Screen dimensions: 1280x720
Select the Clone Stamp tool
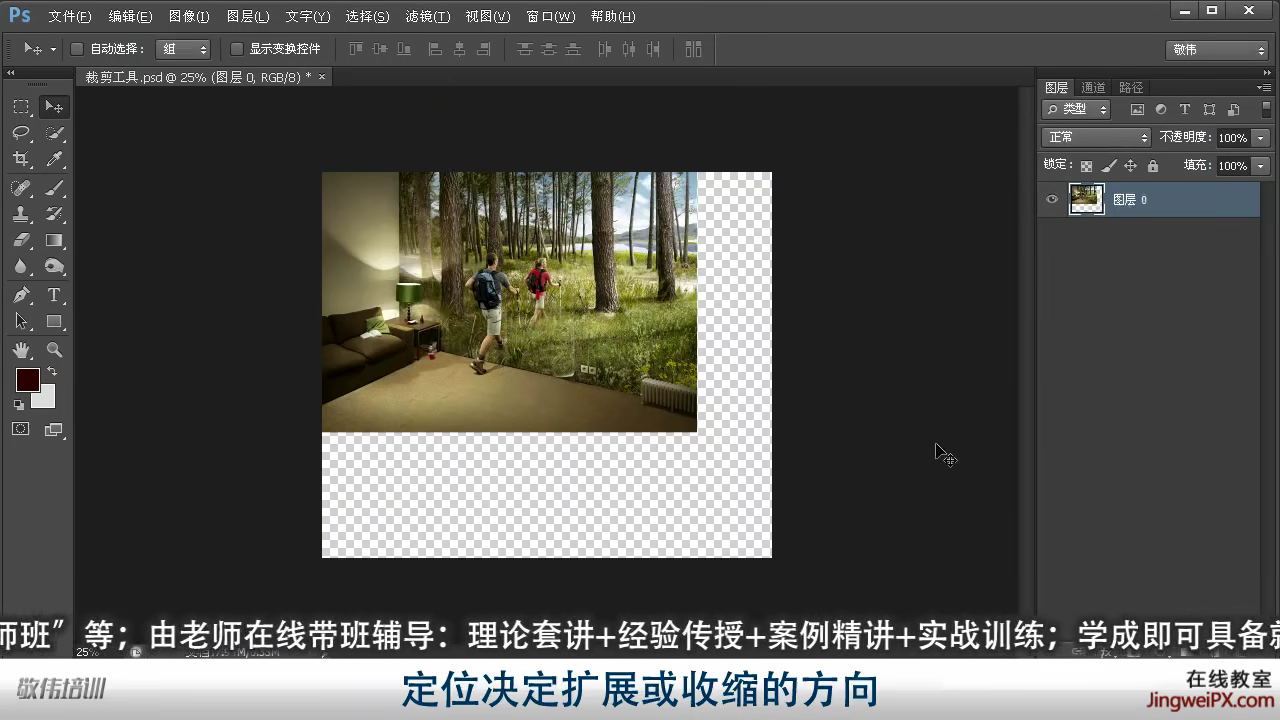click(x=21, y=214)
